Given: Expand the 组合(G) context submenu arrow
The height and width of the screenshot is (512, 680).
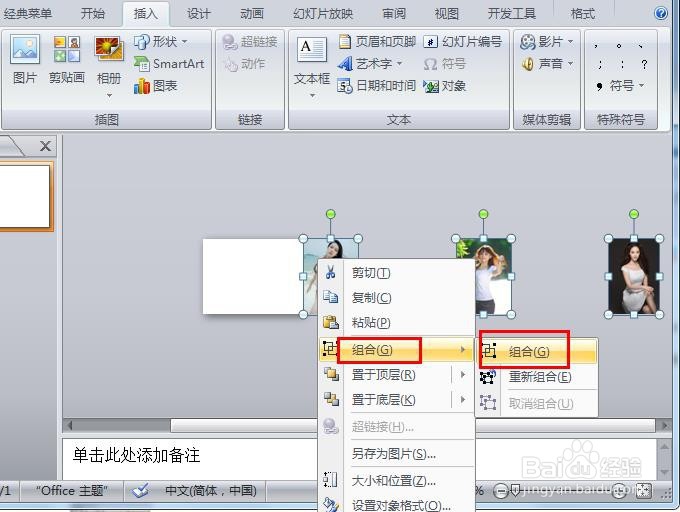Looking at the screenshot, I should coord(463,349).
